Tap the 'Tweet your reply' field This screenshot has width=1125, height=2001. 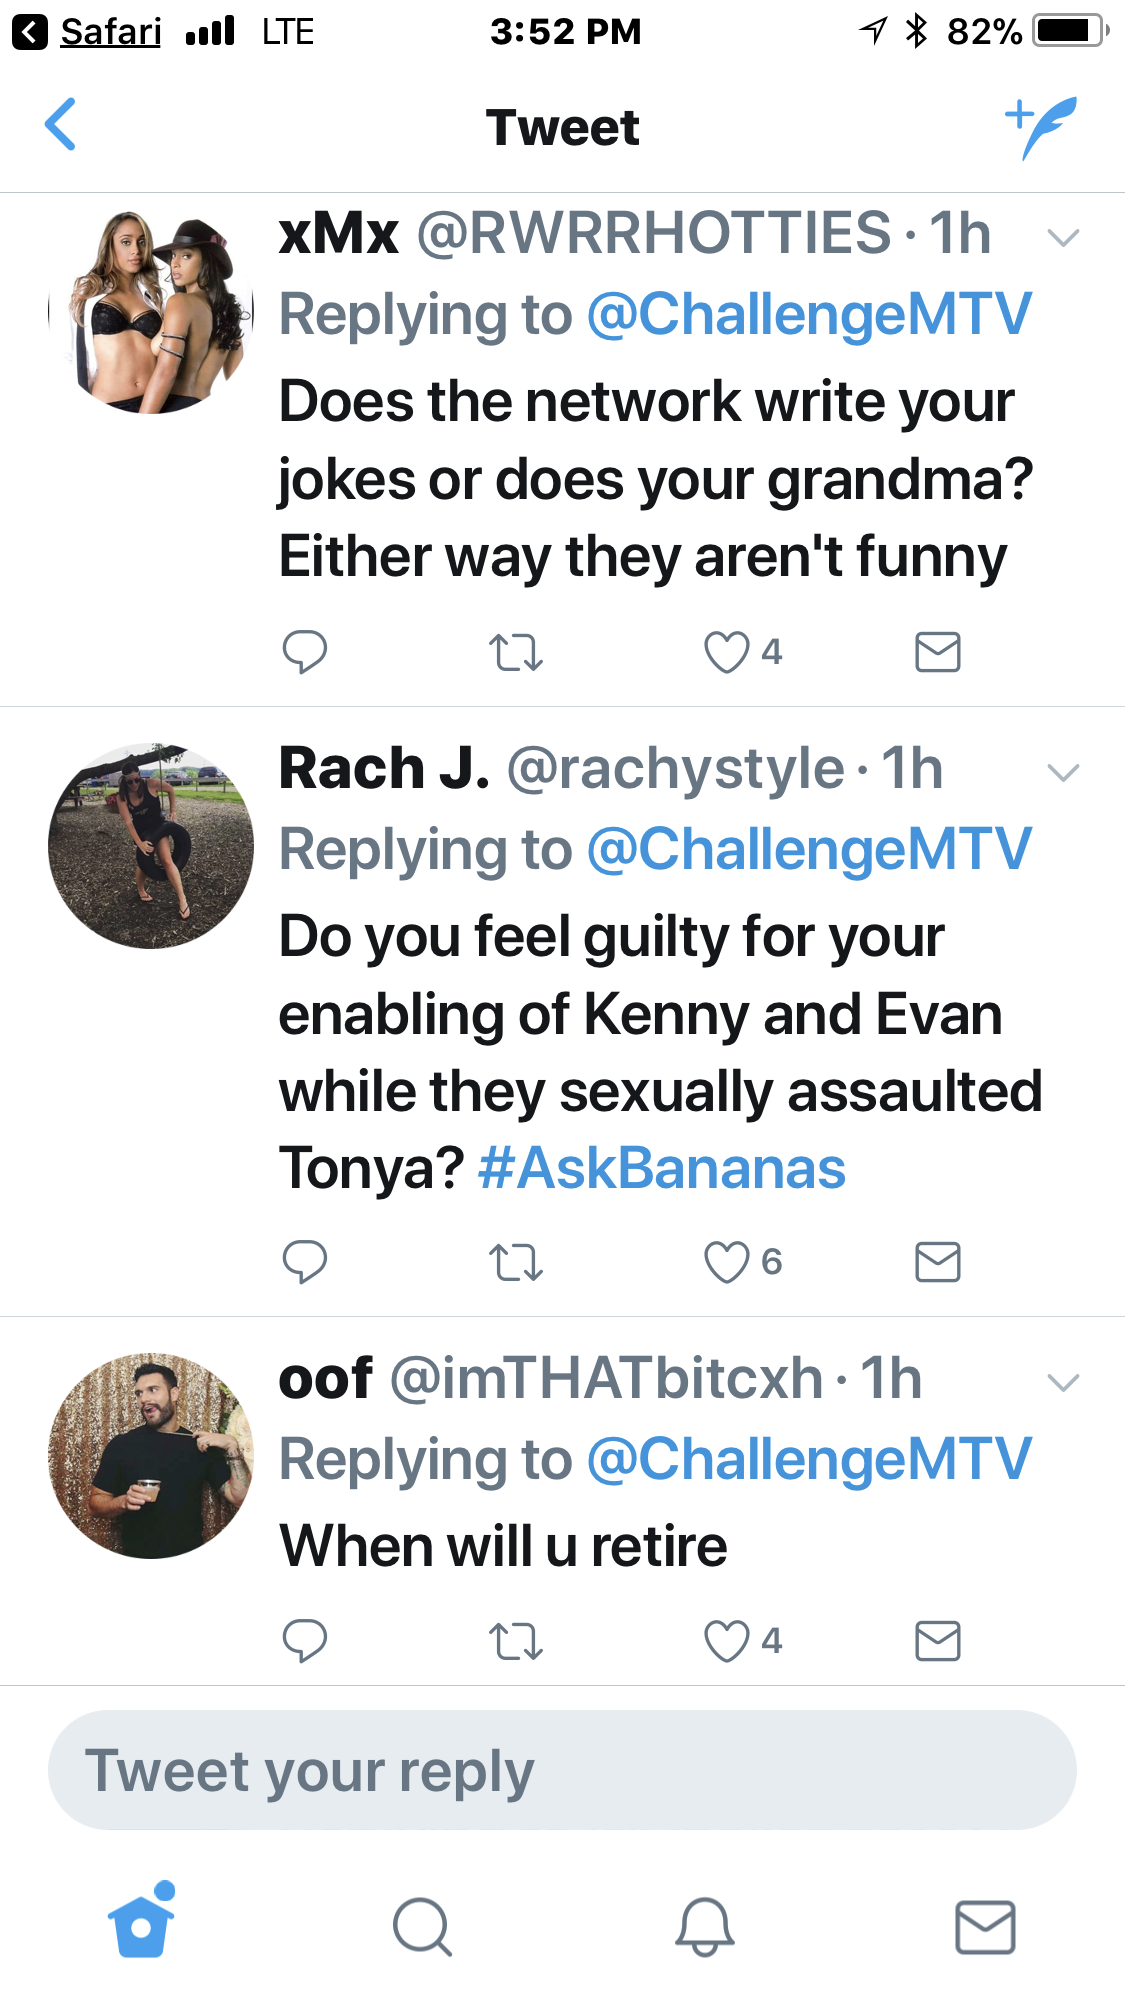(x=562, y=1770)
